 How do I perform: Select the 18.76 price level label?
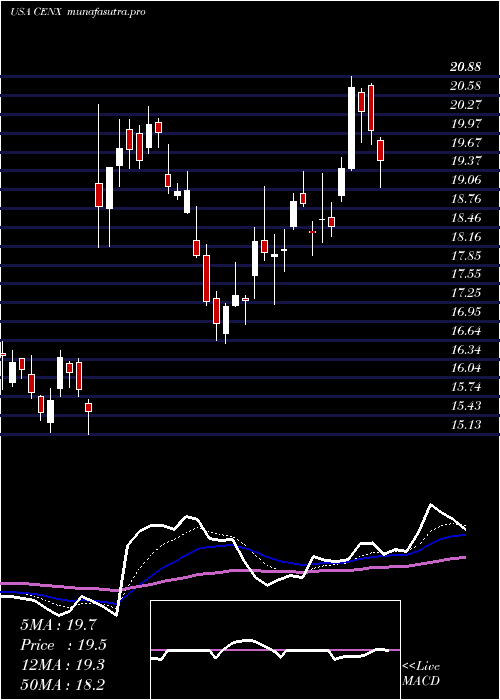[466, 199]
